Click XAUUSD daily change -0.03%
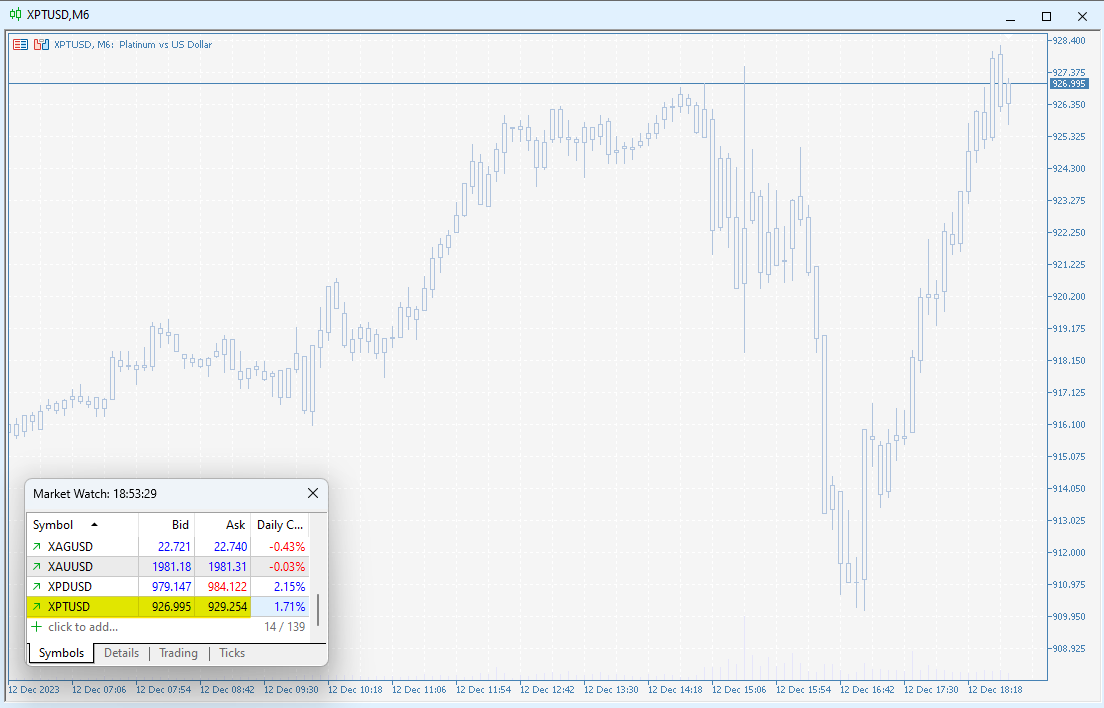Image resolution: width=1104 pixels, height=708 pixels. click(x=287, y=567)
